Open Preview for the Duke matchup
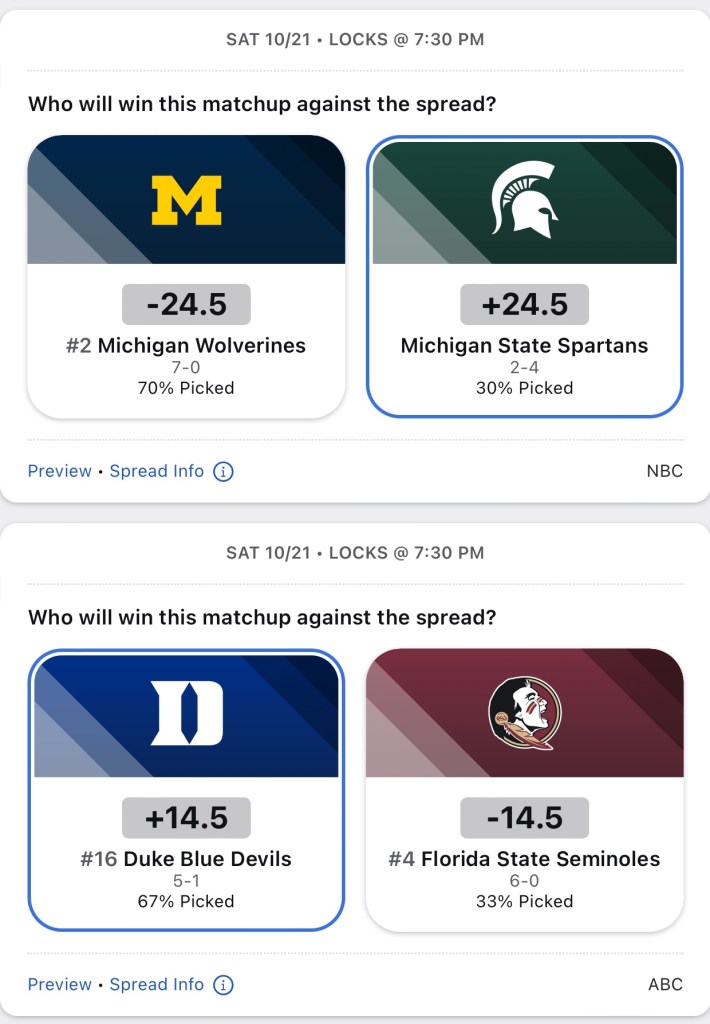The width and height of the screenshot is (710, 1024). click(59, 984)
